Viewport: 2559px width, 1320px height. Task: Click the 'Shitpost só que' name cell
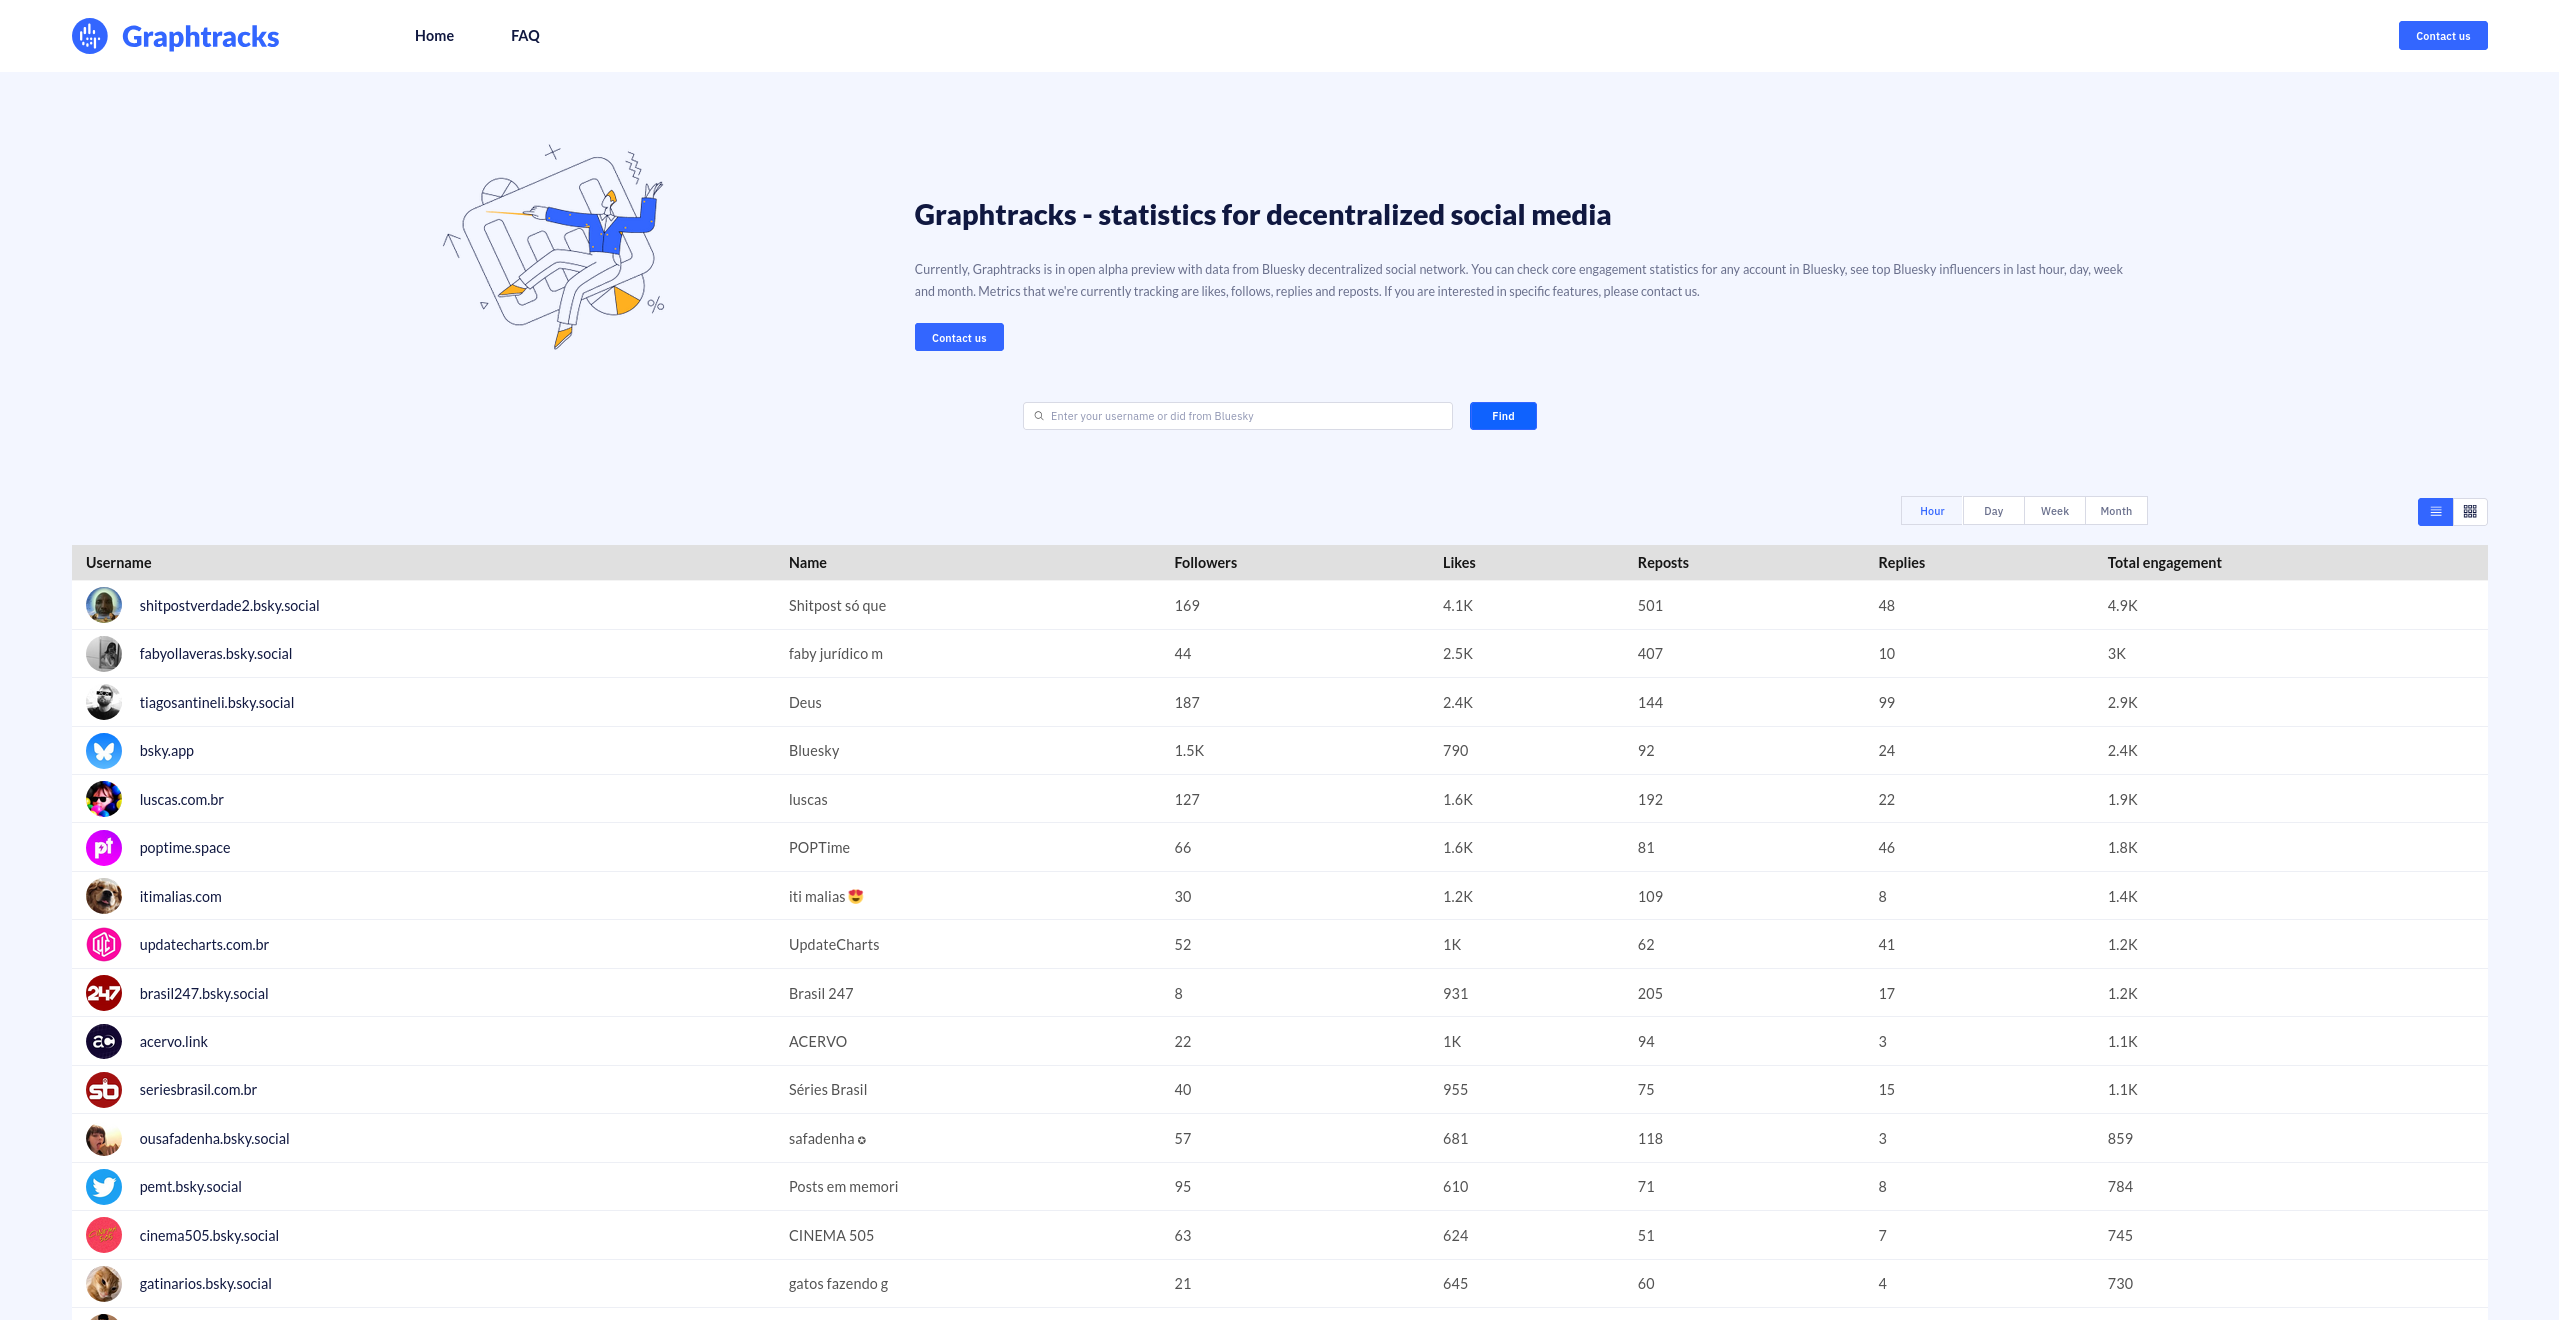(x=837, y=606)
